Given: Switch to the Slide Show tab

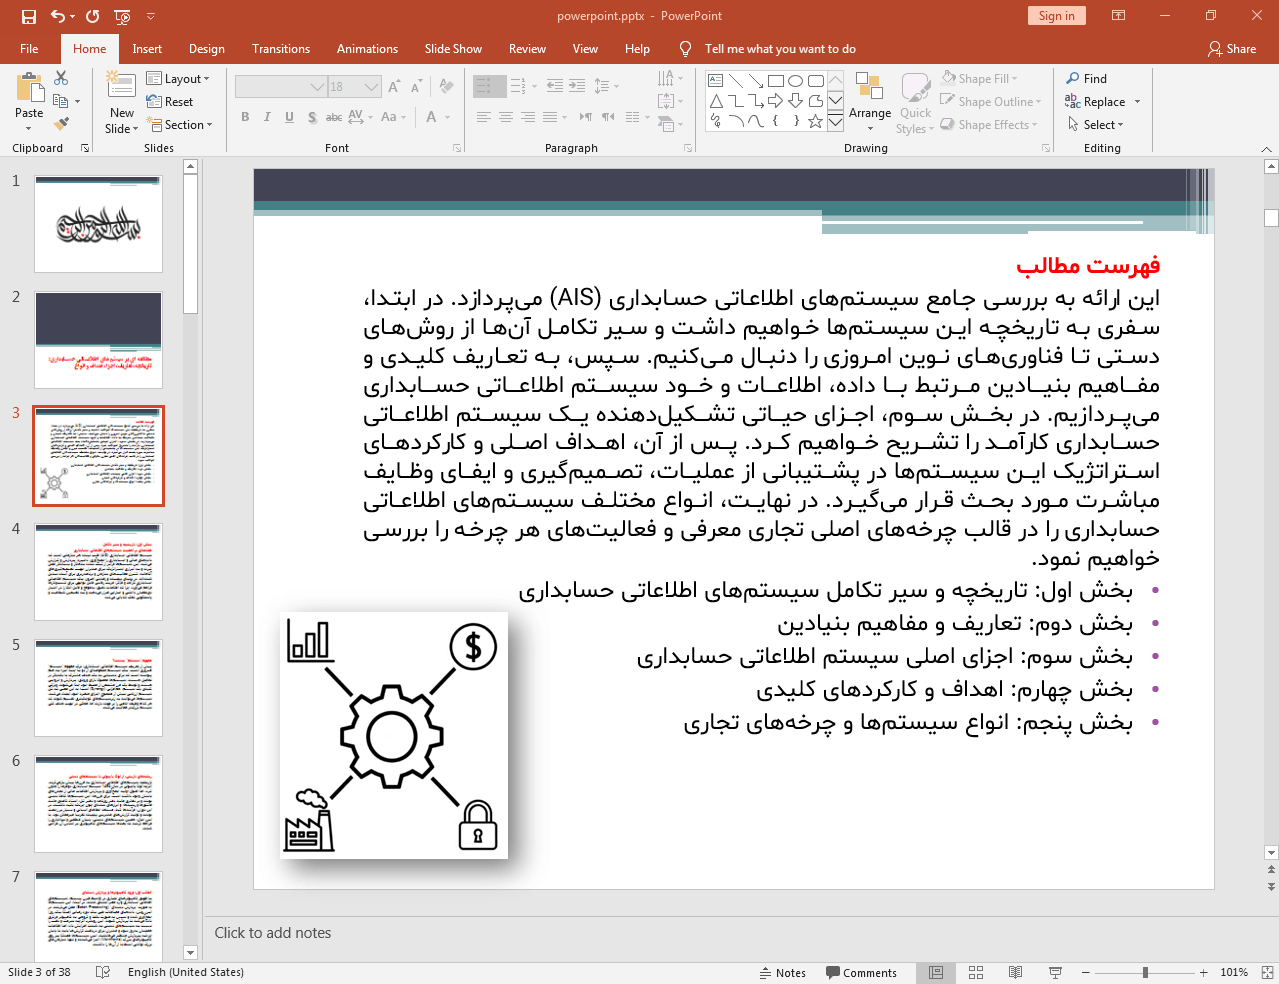Looking at the screenshot, I should tap(453, 48).
